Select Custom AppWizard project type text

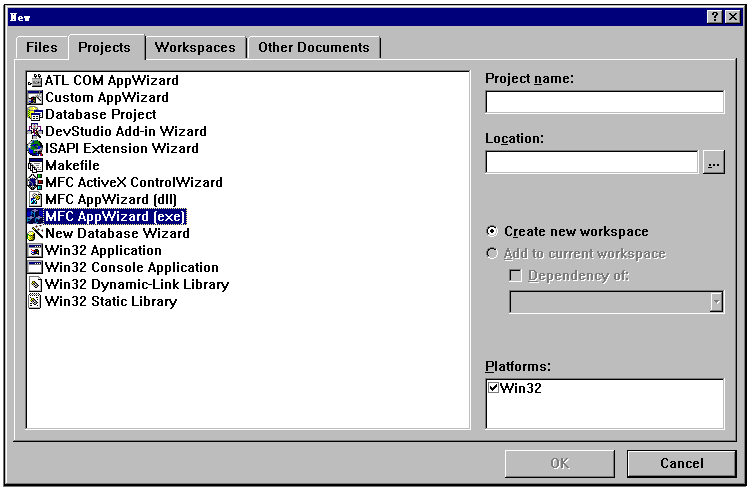pos(107,97)
